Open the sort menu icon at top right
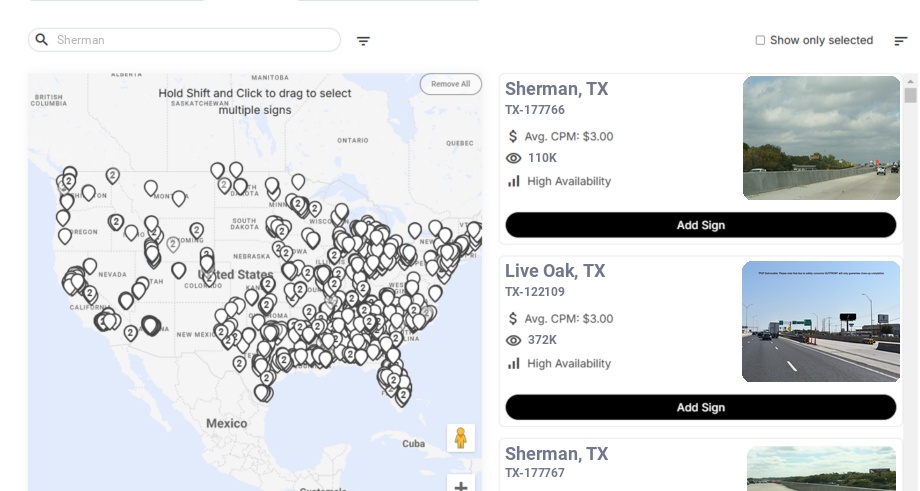Screen dimensions: 920x491 click(900, 41)
